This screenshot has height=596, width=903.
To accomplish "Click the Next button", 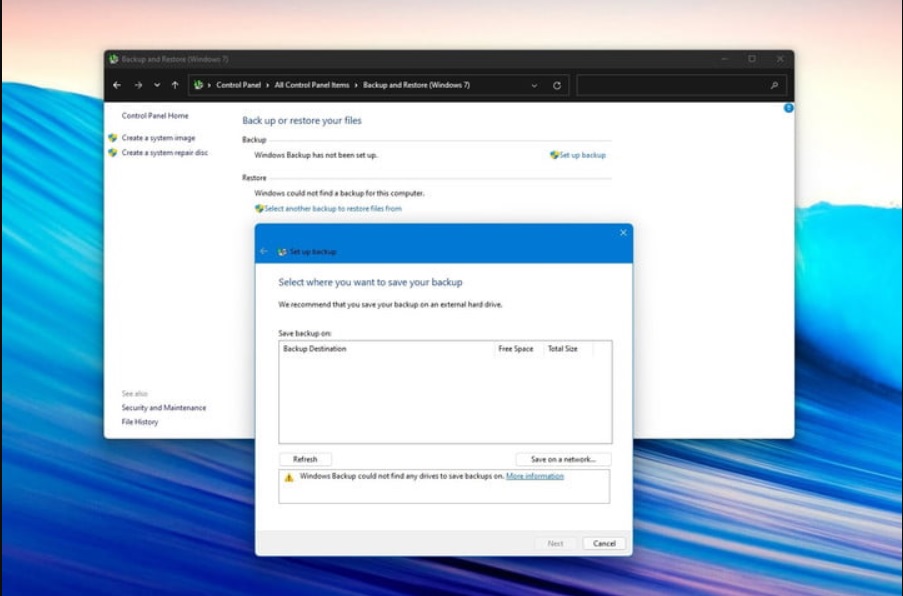I will pyautogui.click(x=555, y=544).
